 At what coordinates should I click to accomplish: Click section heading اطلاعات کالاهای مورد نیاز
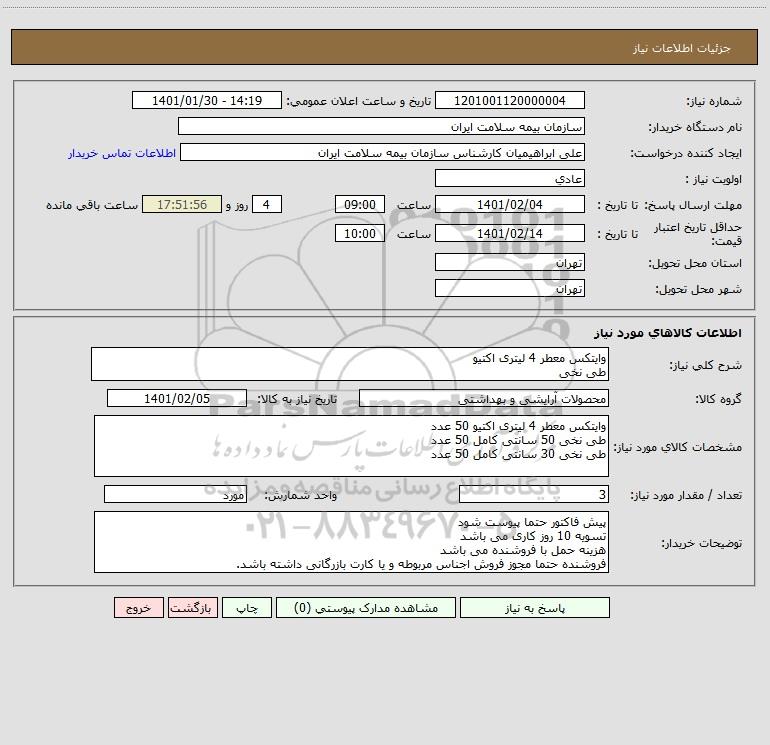pos(668,333)
